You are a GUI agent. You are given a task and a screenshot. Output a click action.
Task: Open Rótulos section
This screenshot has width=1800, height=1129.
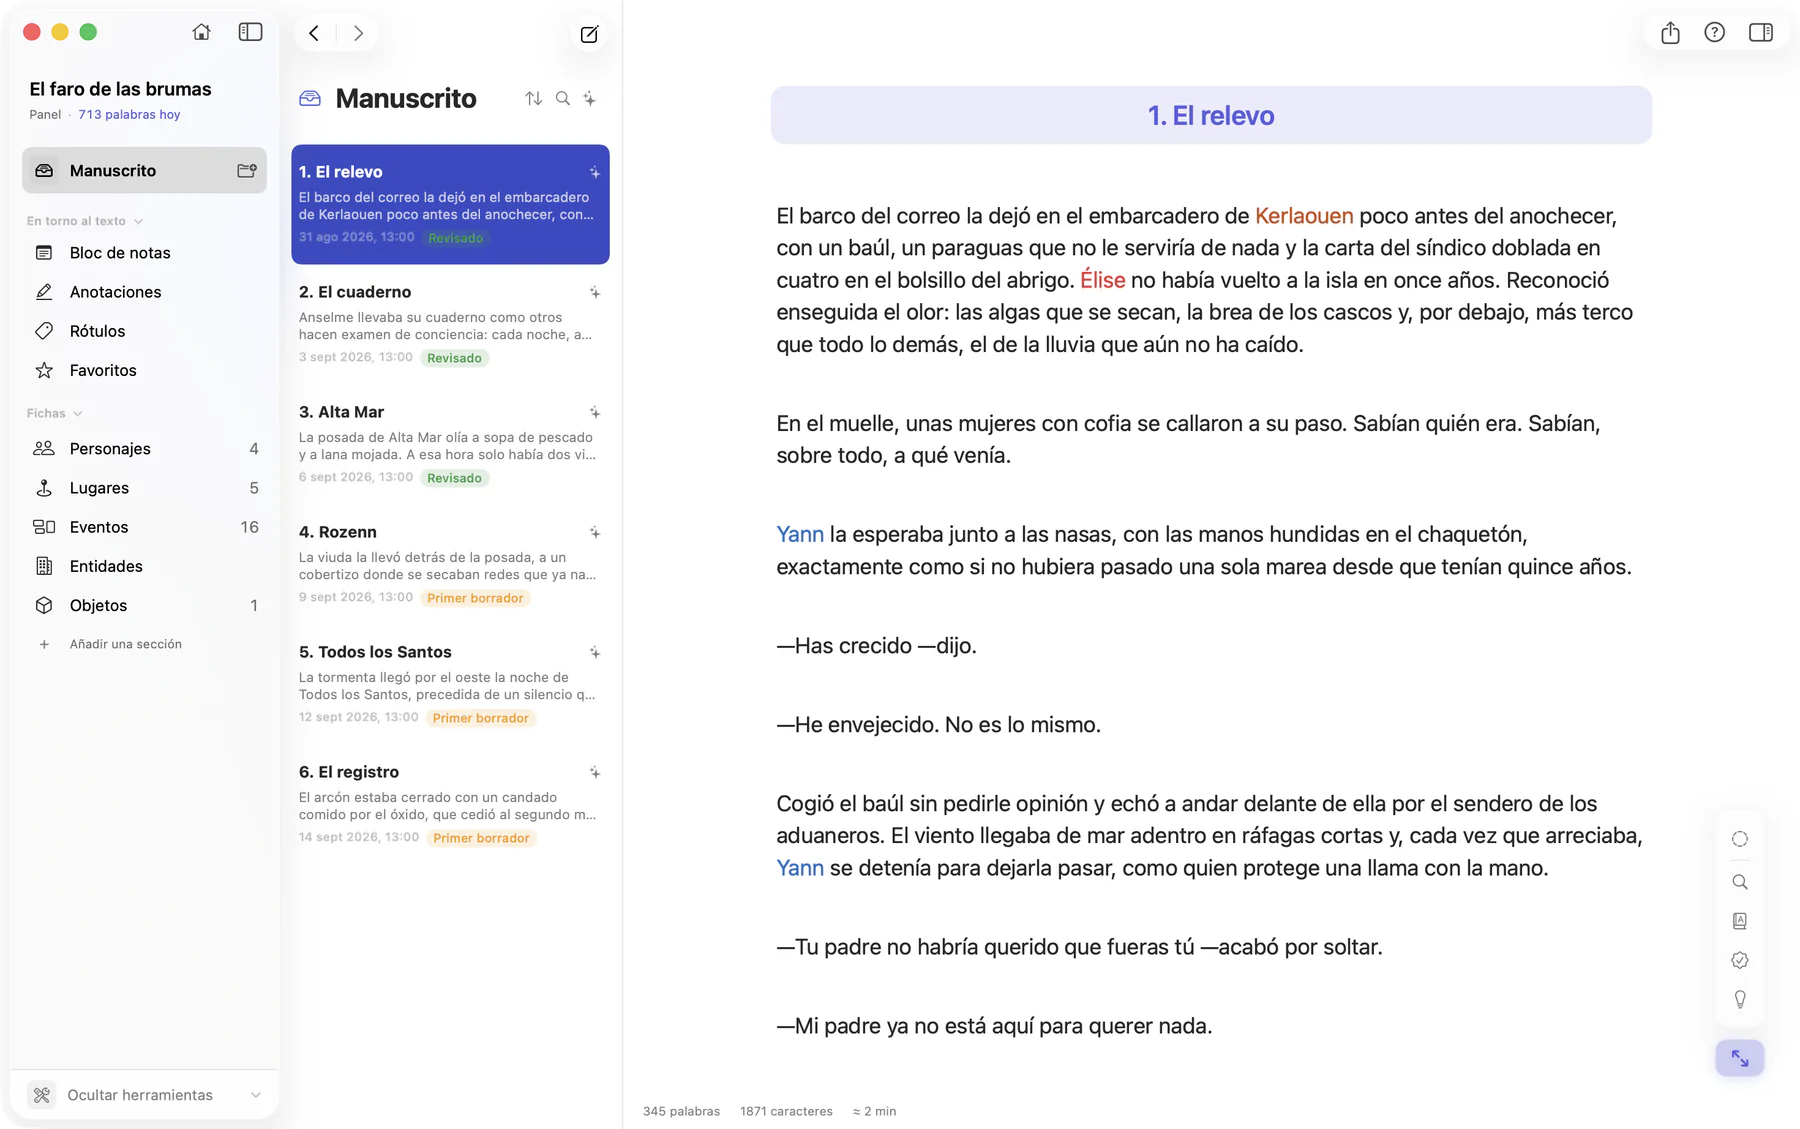click(x=144, y=331)
